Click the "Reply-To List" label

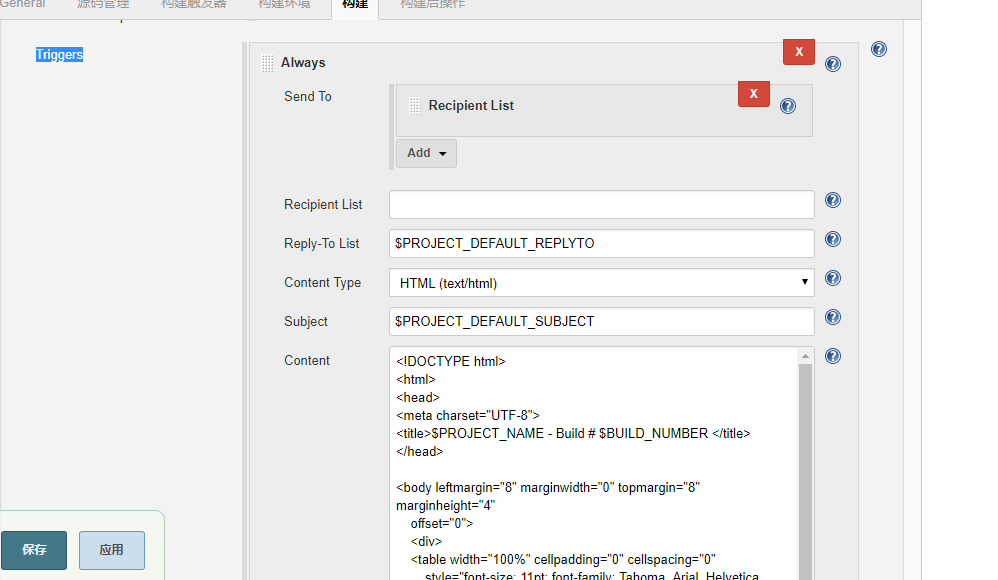[321, 243]
